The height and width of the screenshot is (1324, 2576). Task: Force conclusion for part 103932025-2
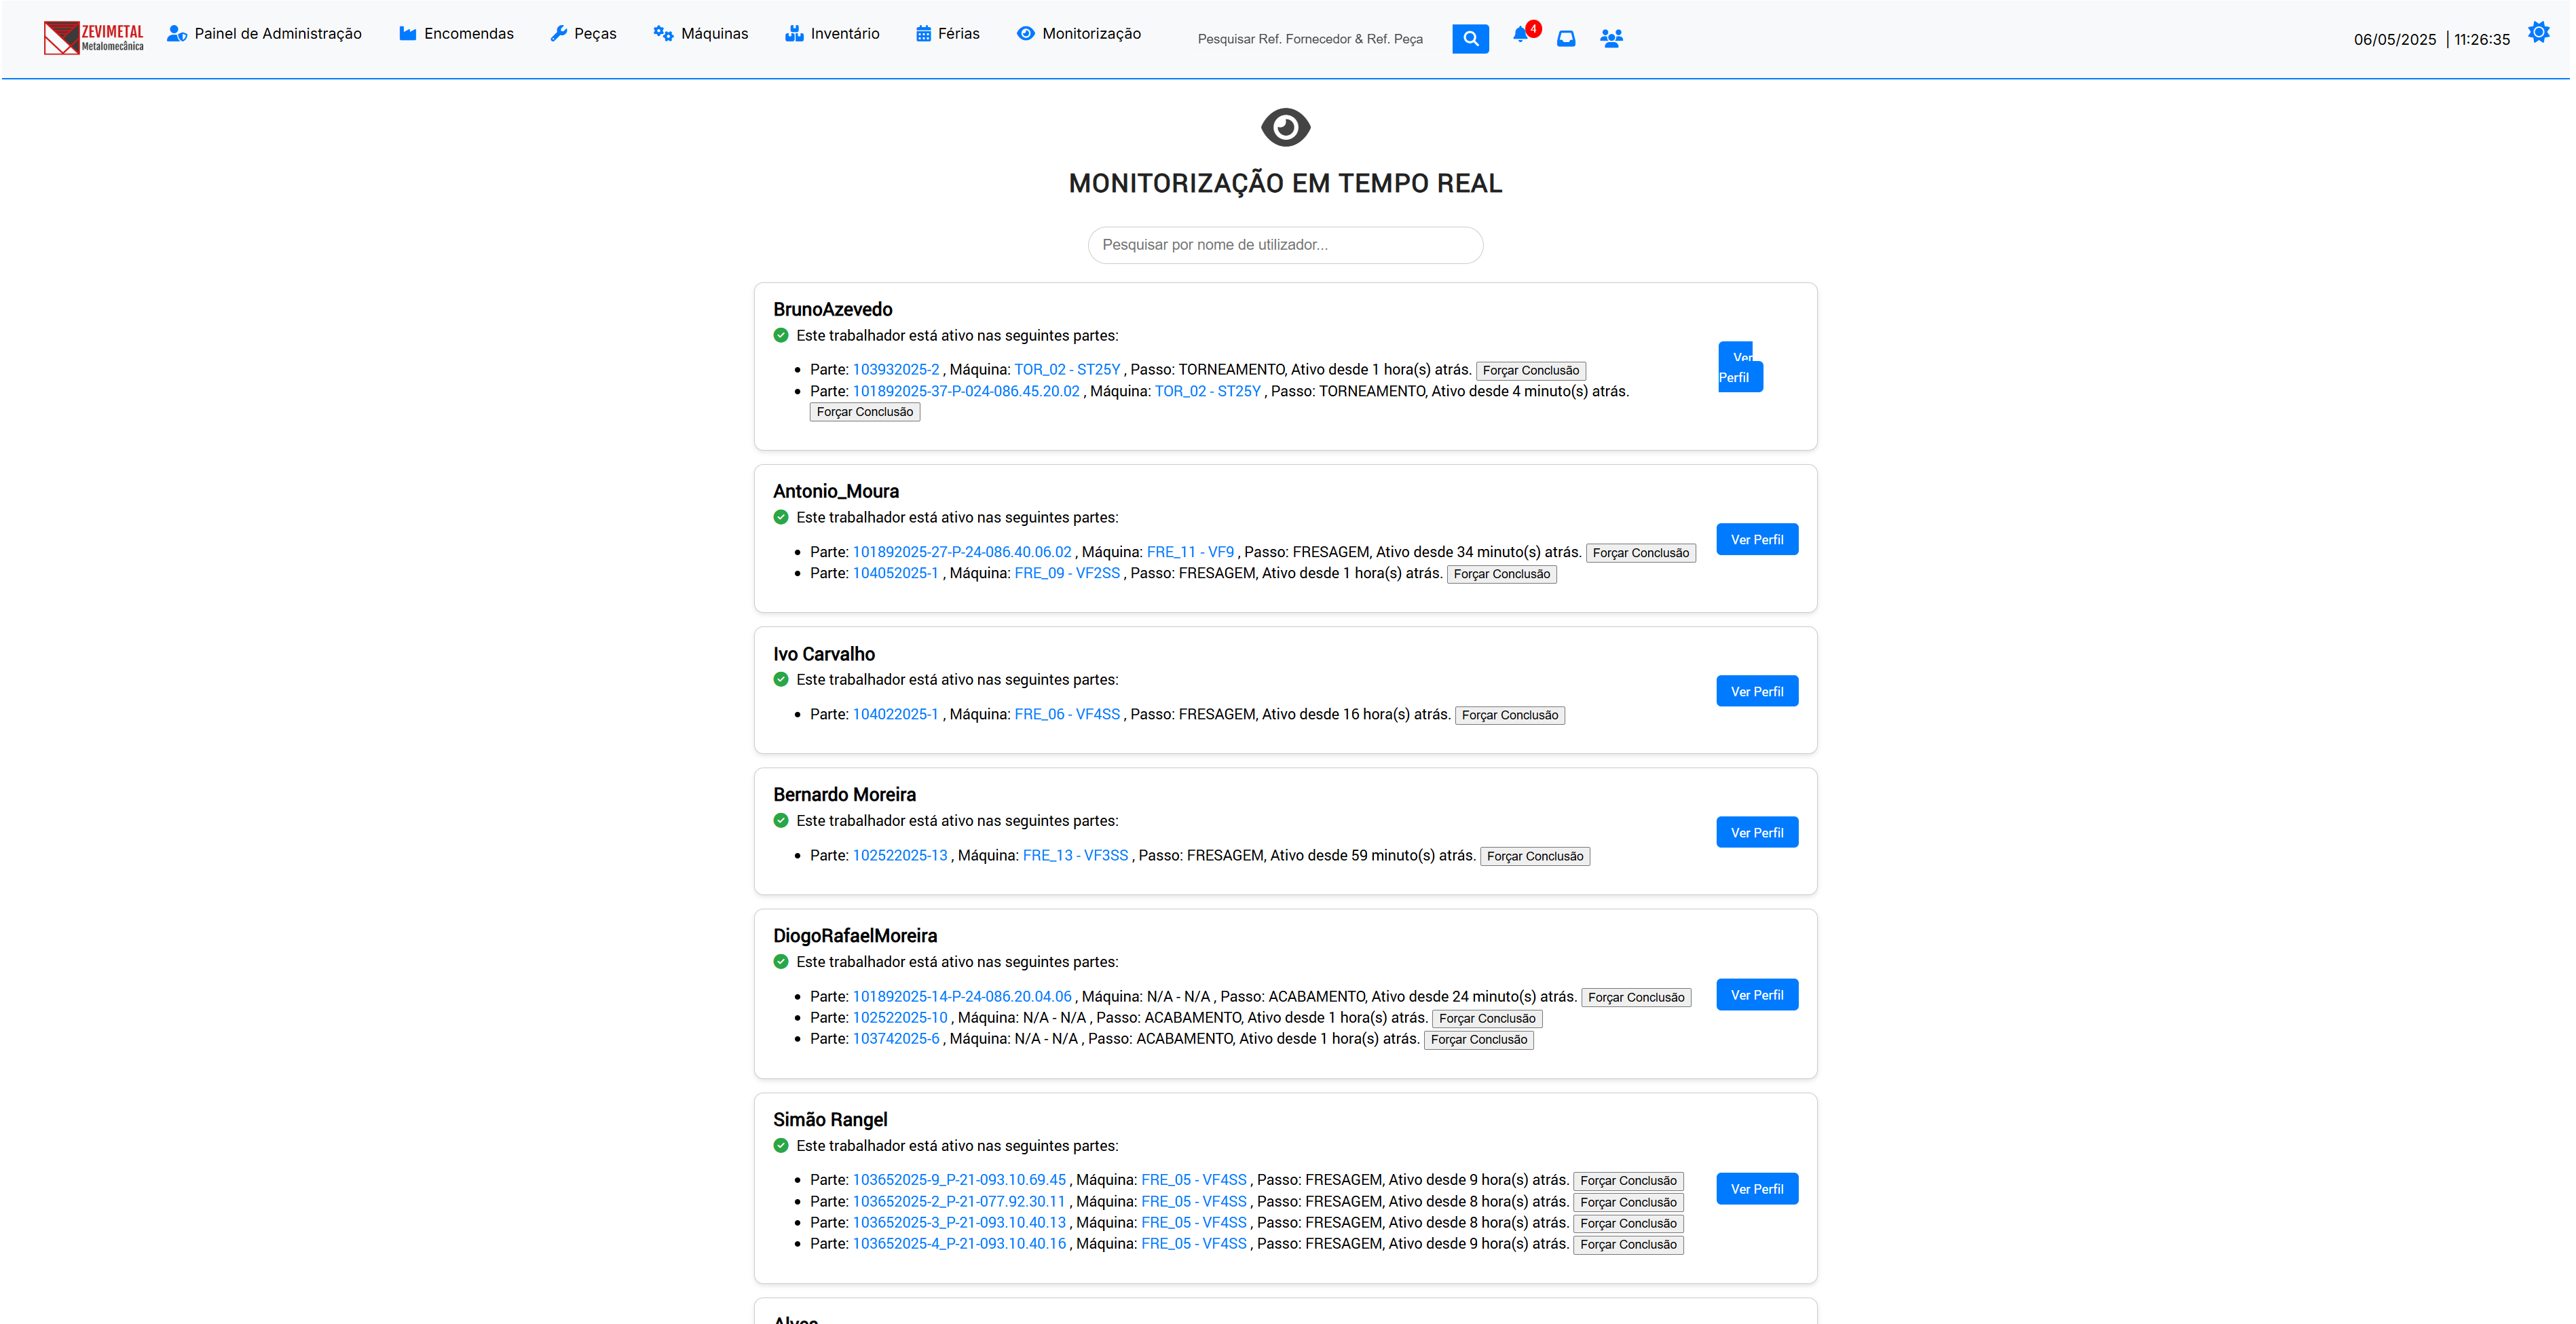click(1530, 371)
